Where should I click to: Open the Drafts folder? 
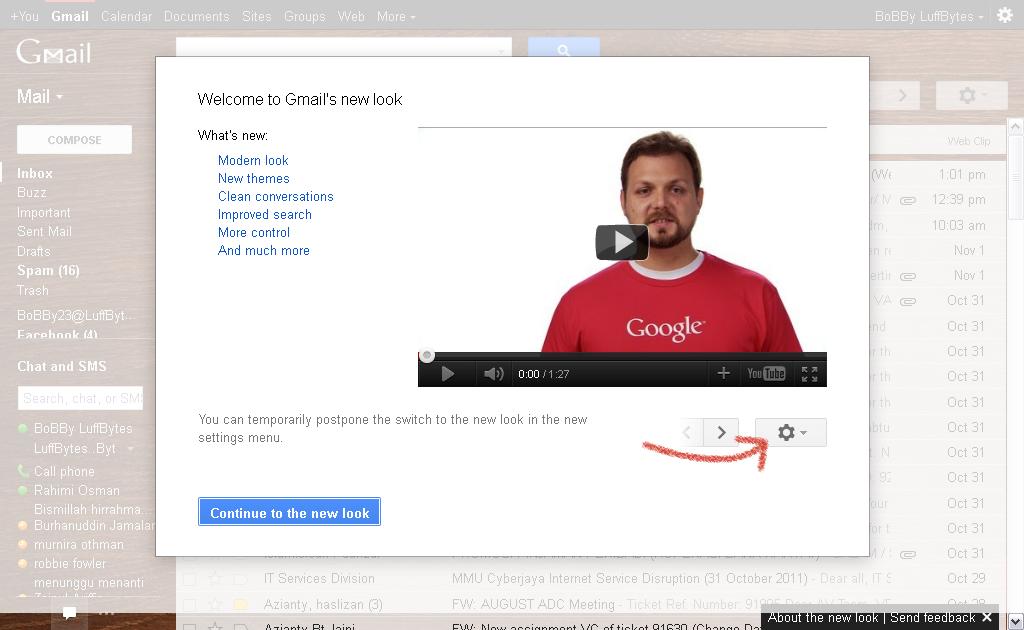tap(33, 251)
